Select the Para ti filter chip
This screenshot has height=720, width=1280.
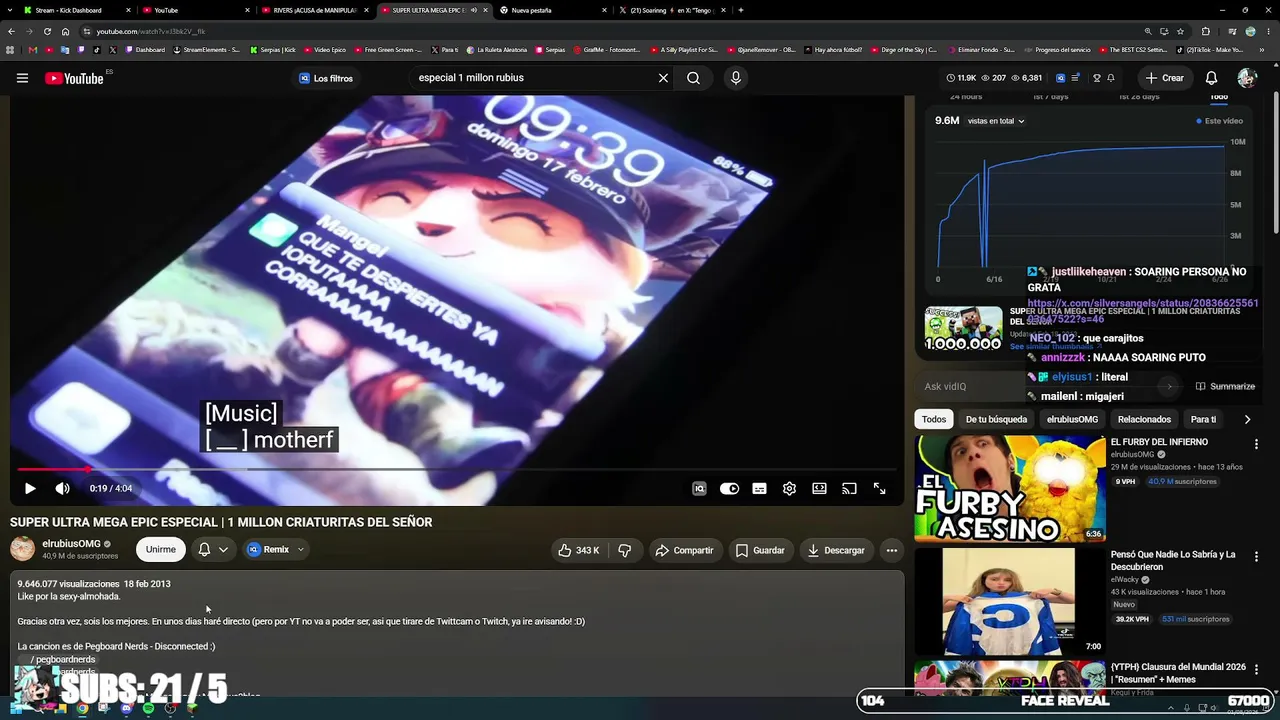(1203, 419)
